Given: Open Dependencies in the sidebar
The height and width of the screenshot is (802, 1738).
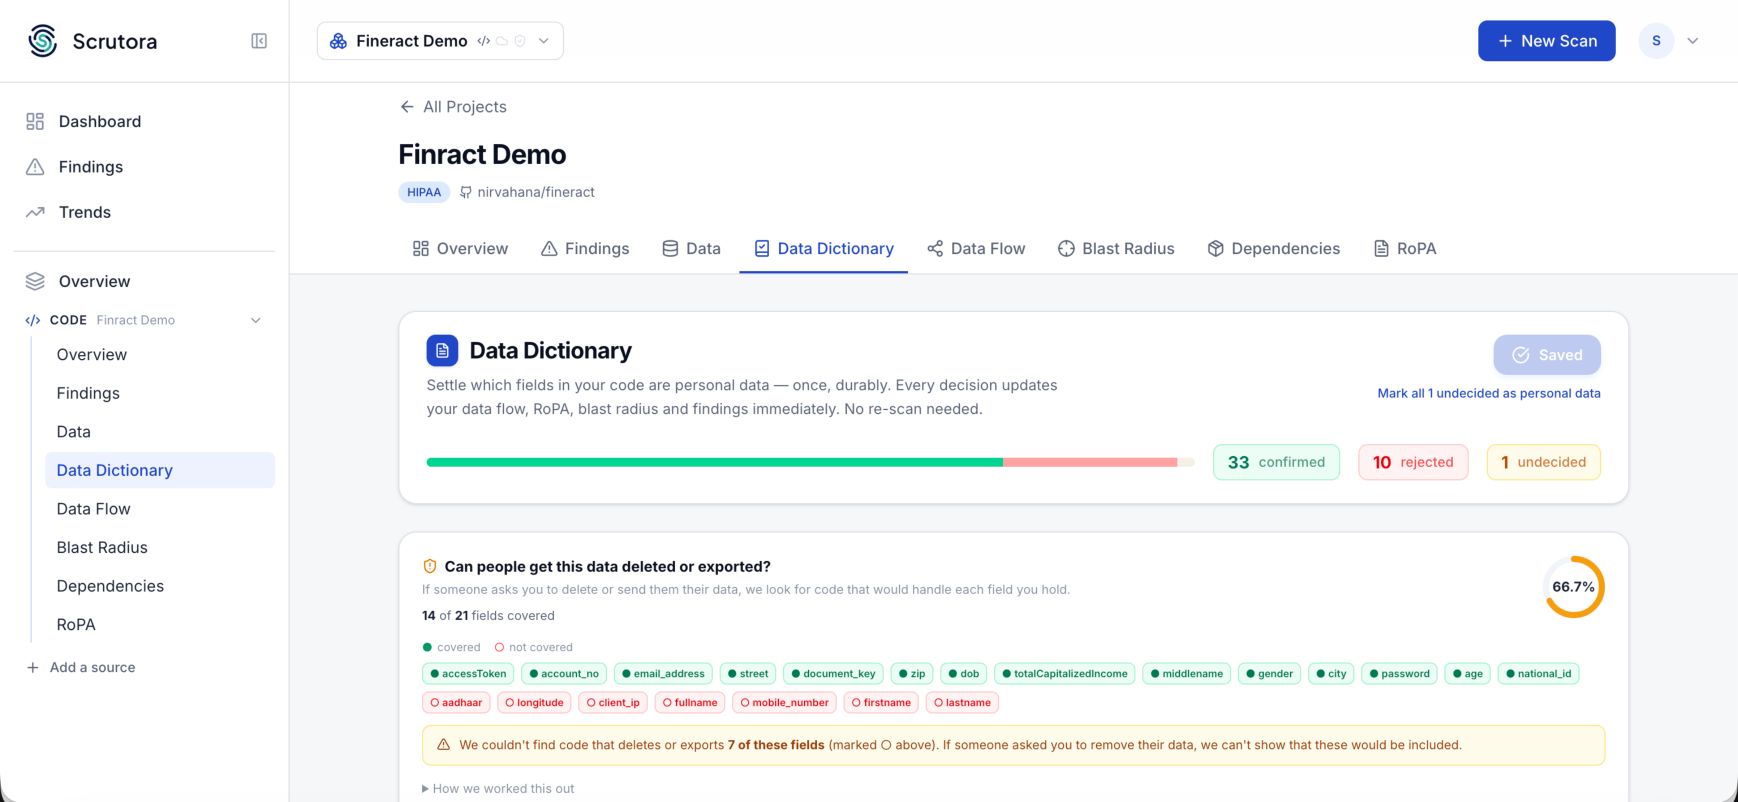Looking at the screenshot, I should point(160,586).
